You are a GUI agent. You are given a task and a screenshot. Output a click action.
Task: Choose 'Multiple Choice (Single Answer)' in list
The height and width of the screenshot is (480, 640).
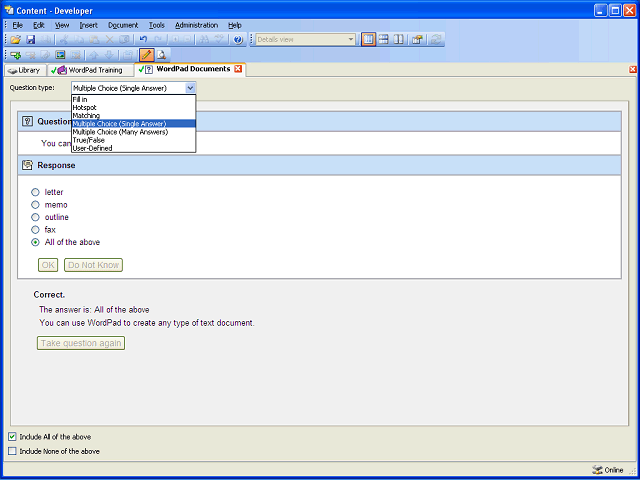click(133, 124)
